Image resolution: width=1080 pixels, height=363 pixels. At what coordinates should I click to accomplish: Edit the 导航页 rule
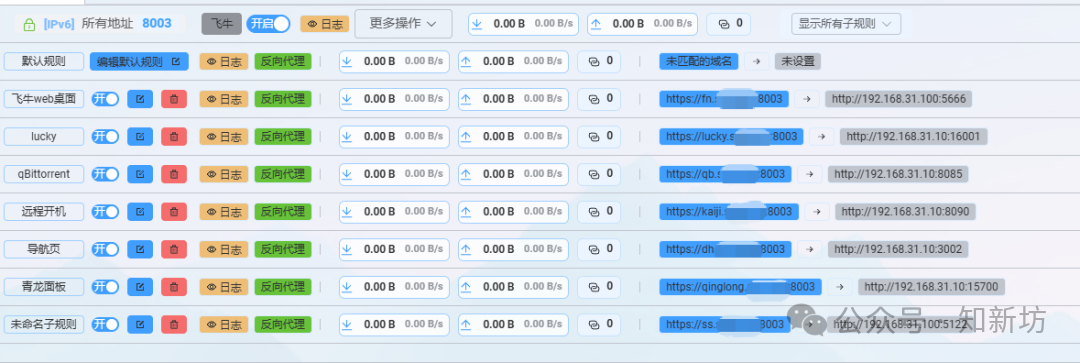pyautogui.click(x=140, y=249)
